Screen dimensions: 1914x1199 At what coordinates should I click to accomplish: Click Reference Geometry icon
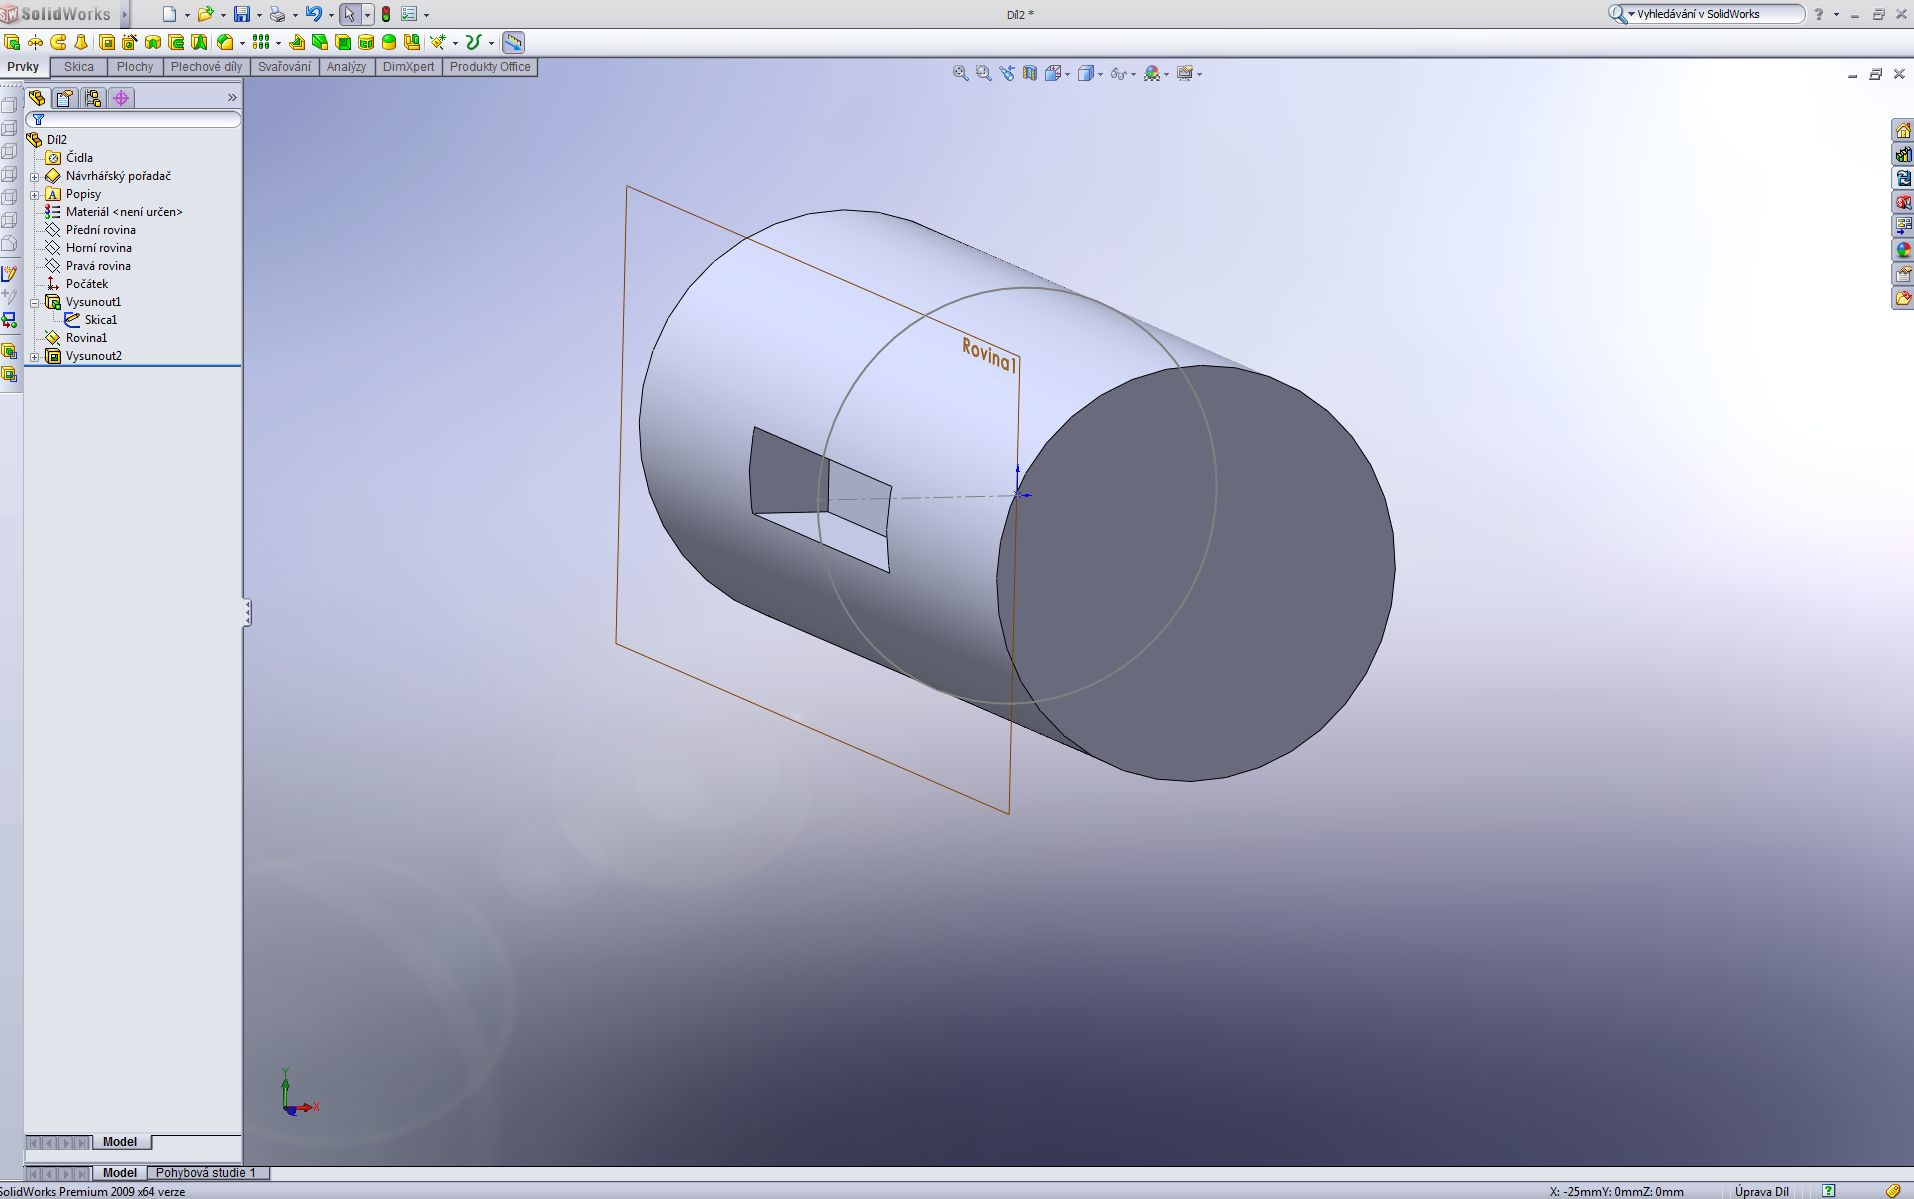[438, 42]
